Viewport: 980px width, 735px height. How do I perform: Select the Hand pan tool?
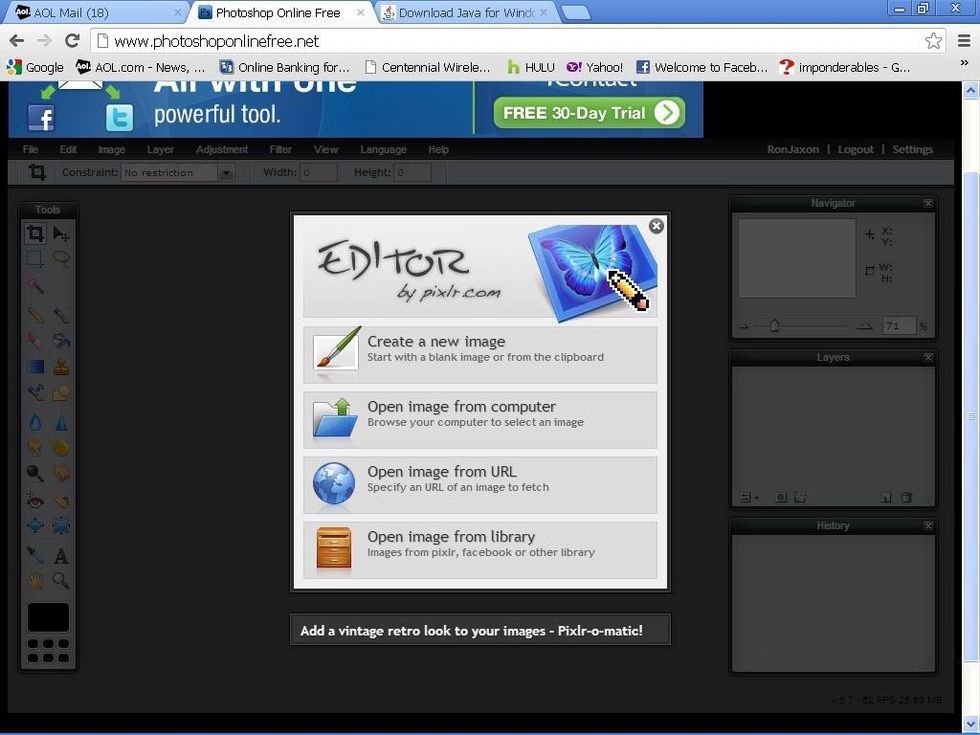pyautogui.click(x=35, y=581)
